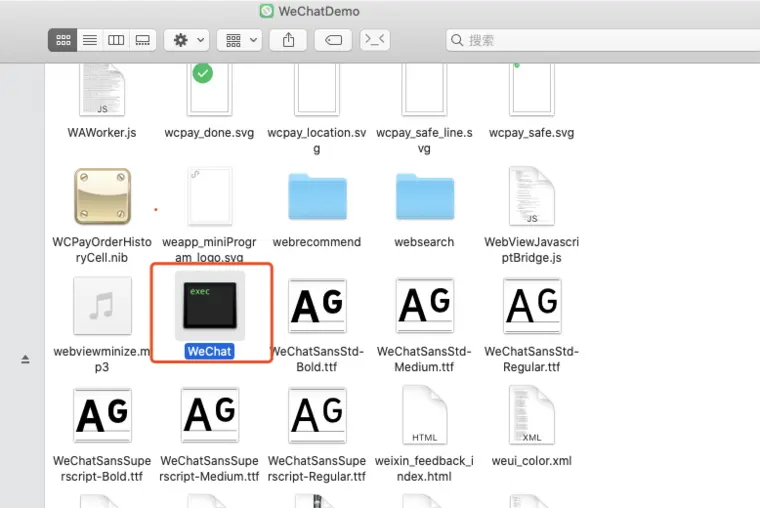Viewport: 760px width, 508px height.
Task: Select the weapp_miniProgram_logo.svg file icon
Action: pos(209,196)
